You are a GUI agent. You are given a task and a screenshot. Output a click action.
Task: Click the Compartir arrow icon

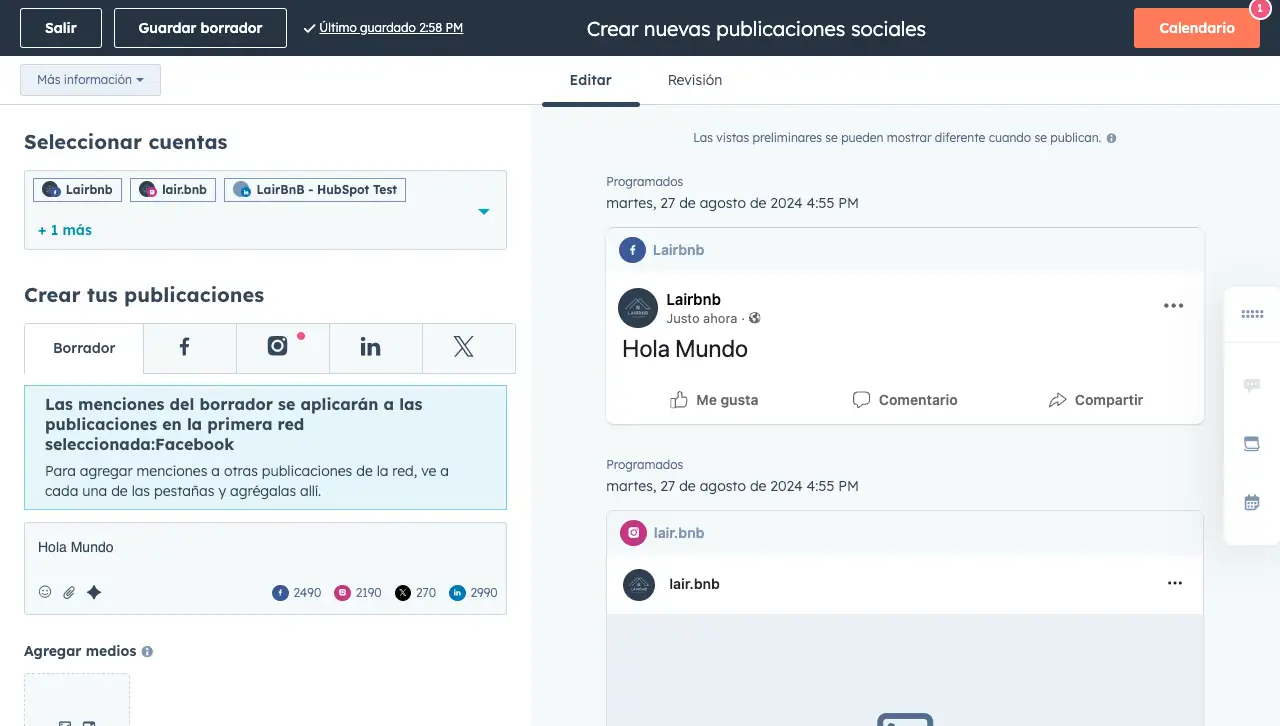pyautogui.click(x=1057, y=400)
